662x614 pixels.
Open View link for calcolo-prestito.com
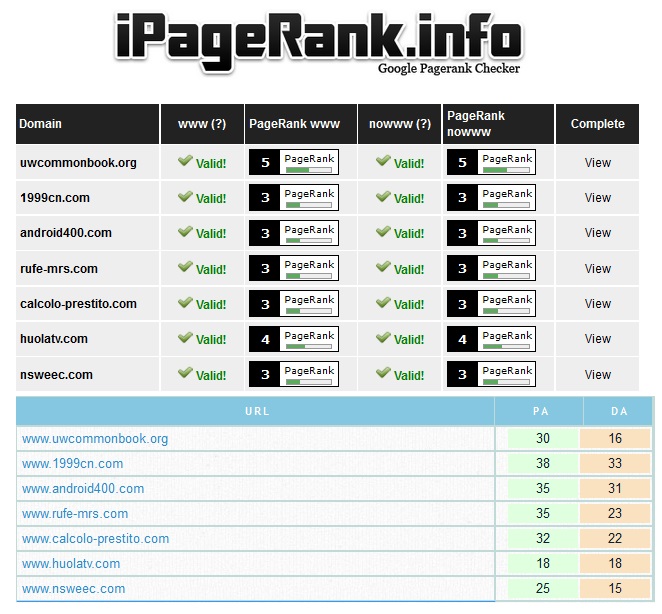[x=597, y=304]
